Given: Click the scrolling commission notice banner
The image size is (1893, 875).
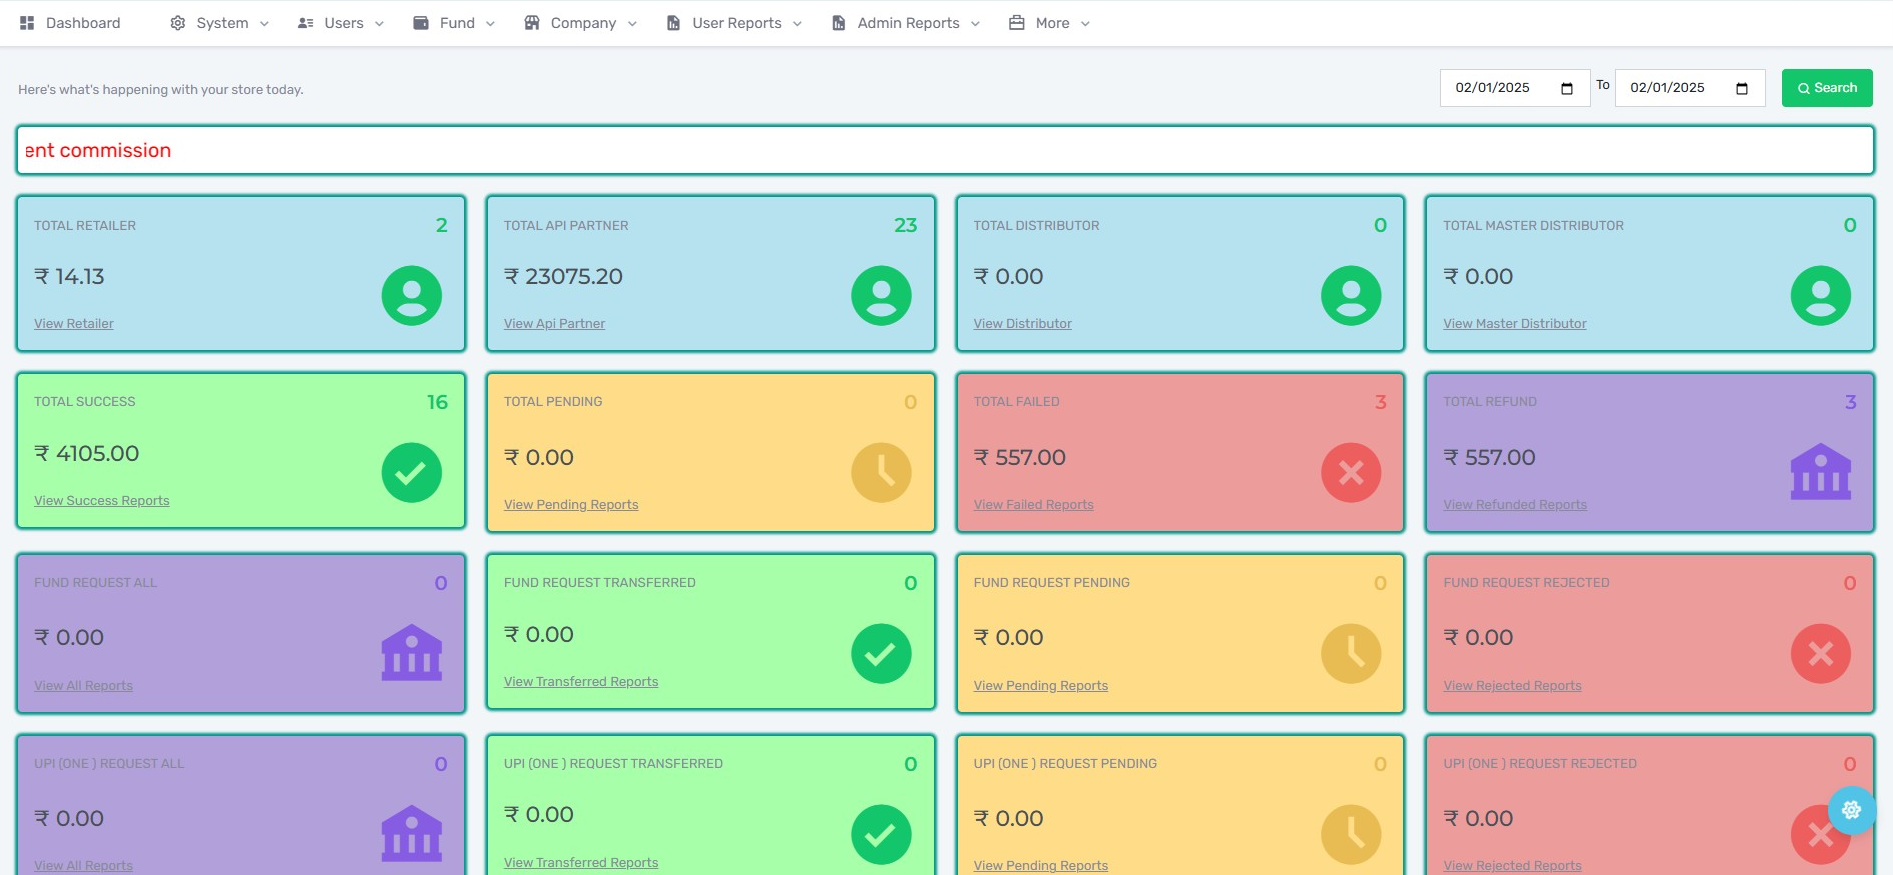Looking at the screenshot, I should [x=945, y=150].
